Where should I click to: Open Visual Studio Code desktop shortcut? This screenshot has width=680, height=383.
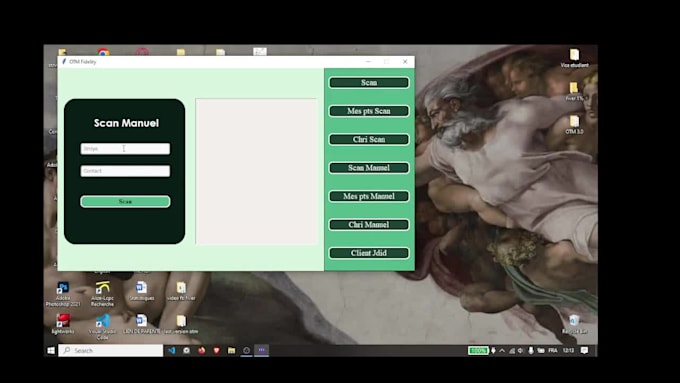coord(102,327)
